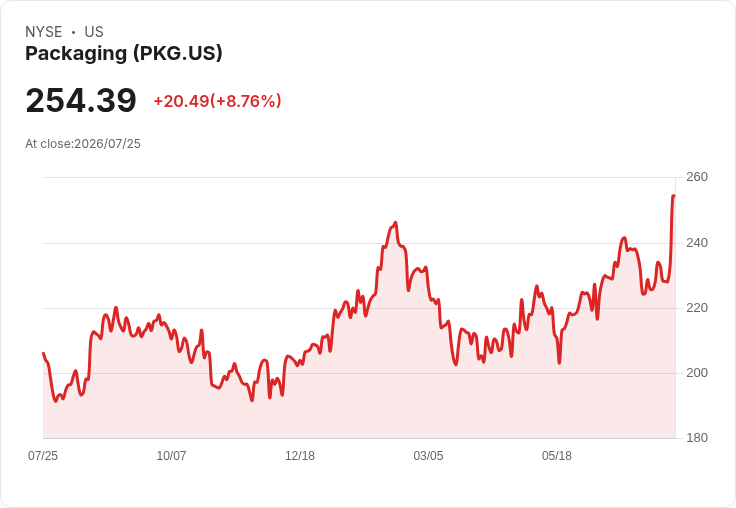Image resolution: width=736 pixels, height=508 pixels.
Task: Click the 12/18 date label on x-axis
Action: click(300, 455)
